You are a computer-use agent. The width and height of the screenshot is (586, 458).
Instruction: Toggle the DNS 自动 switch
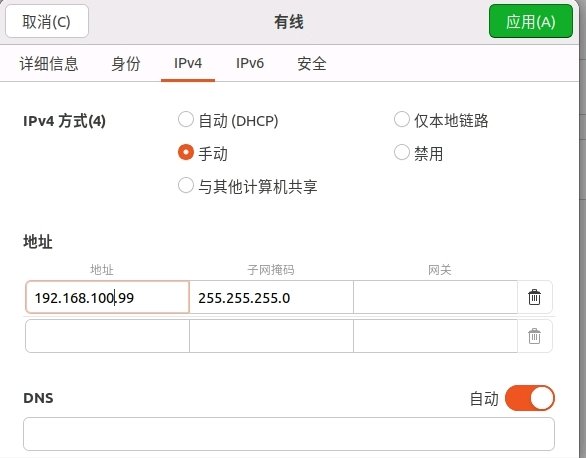click(x=530, y=398)
